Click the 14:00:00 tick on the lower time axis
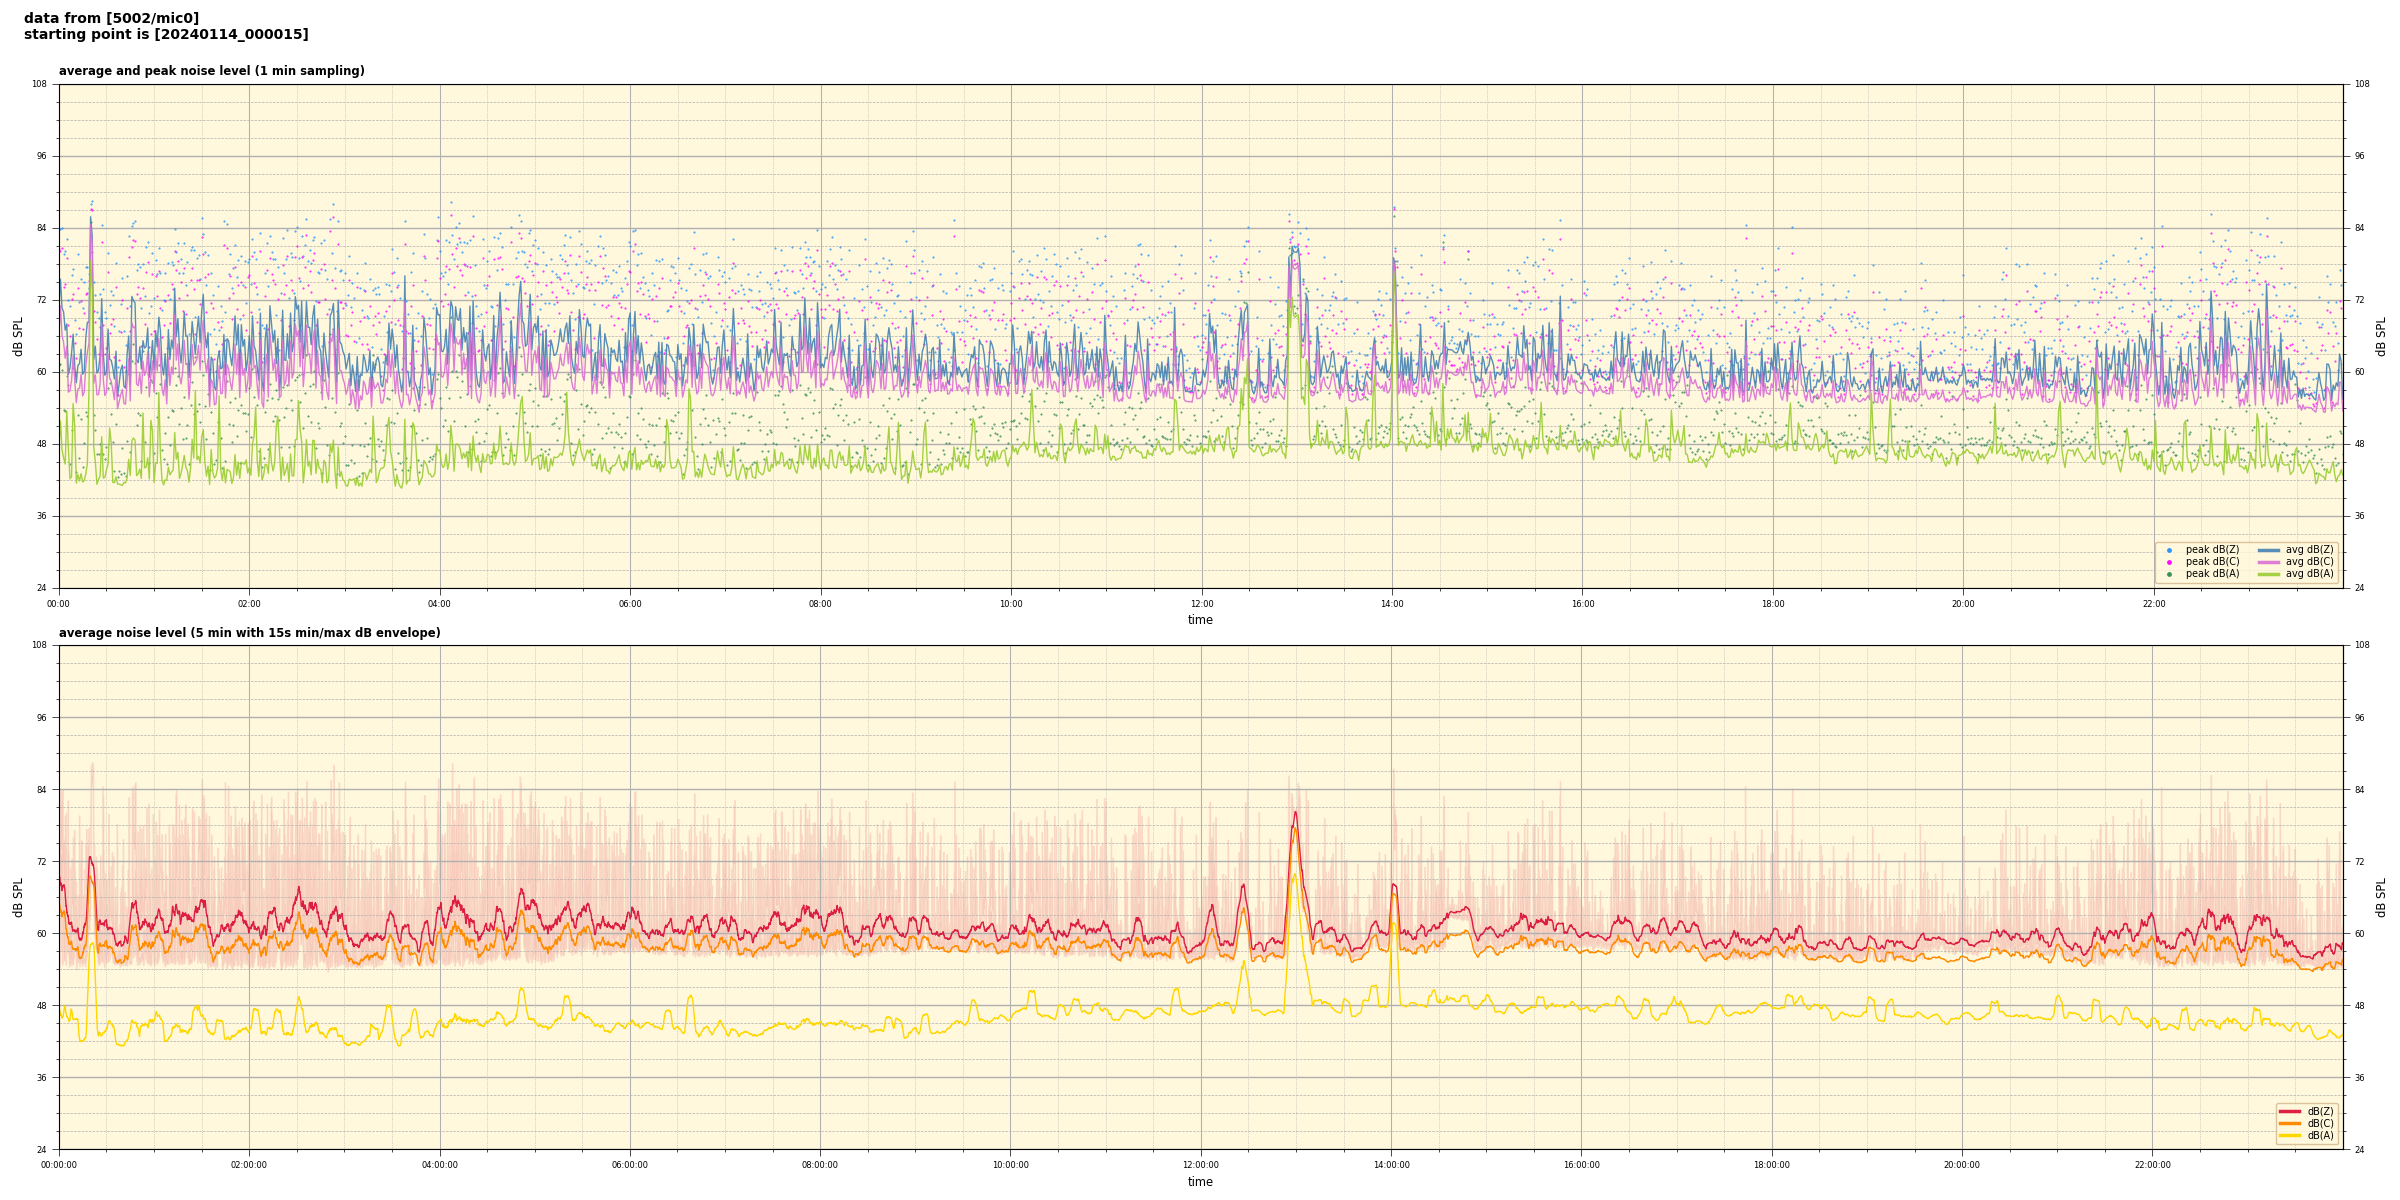 click(x=1391, y=1165)
